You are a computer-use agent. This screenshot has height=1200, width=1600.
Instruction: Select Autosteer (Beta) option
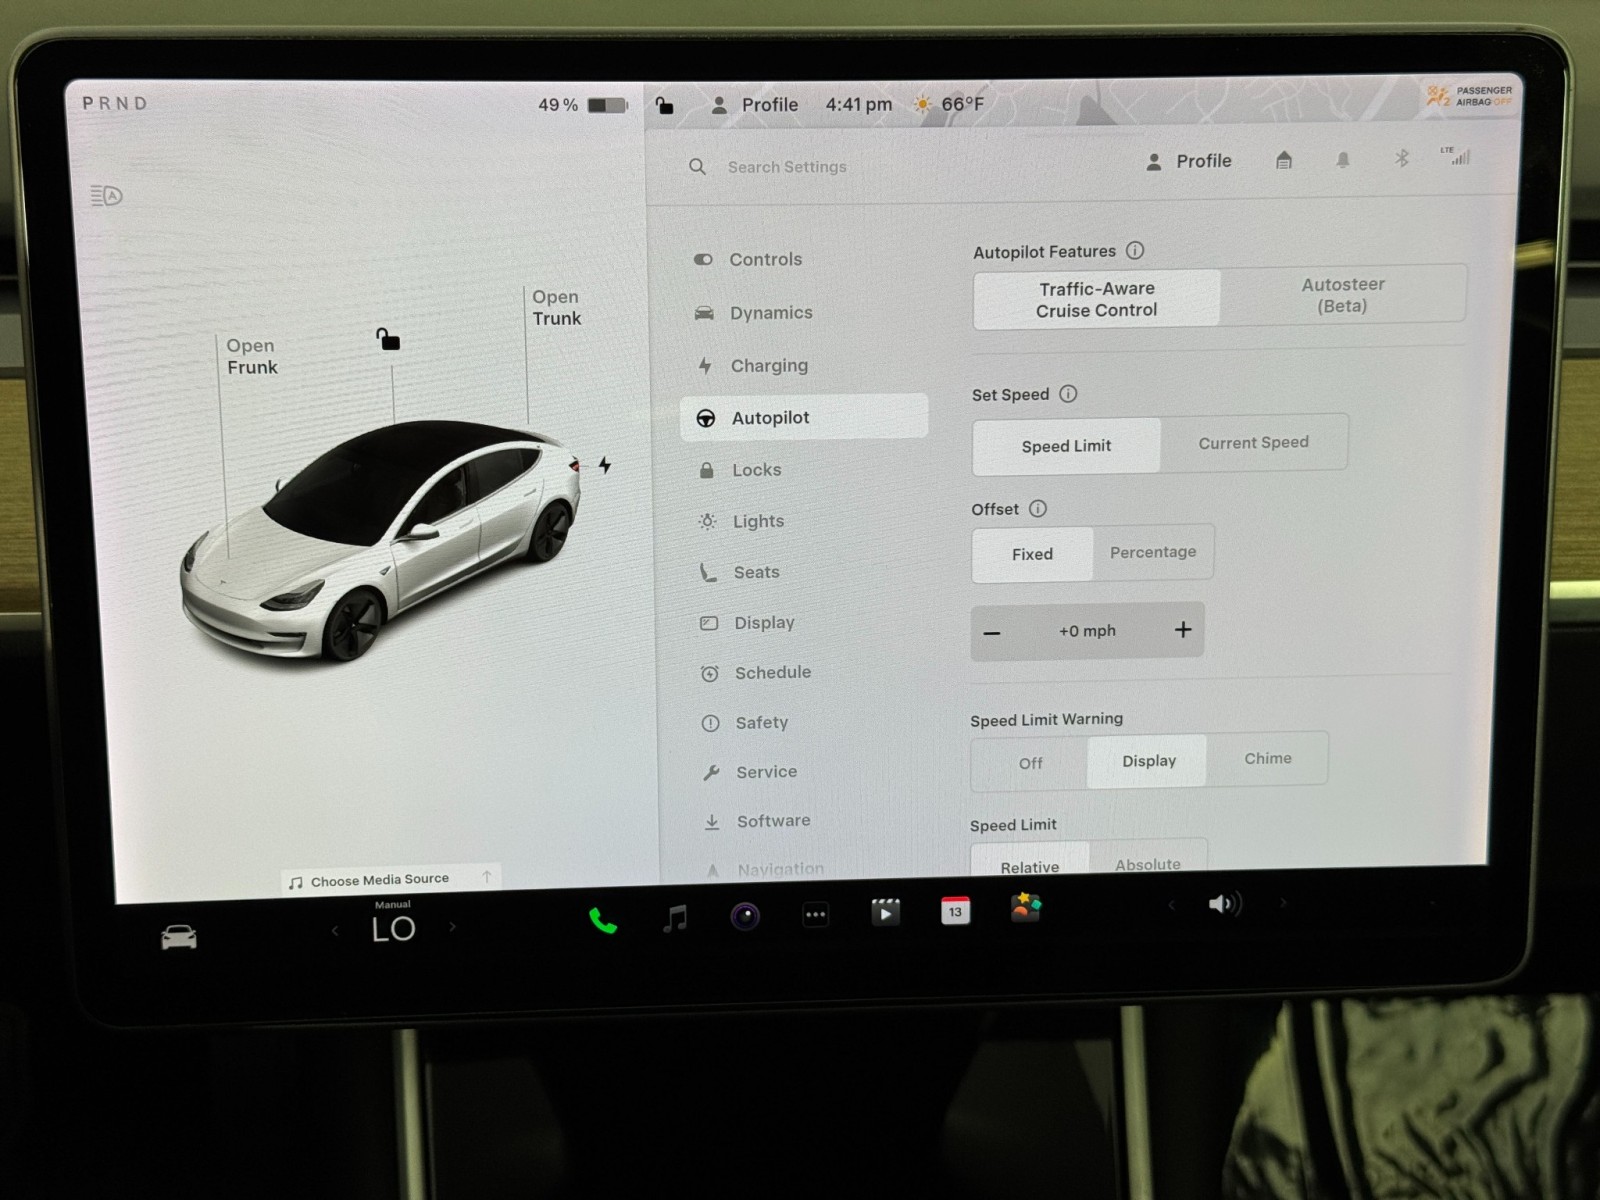(1342, 295)
